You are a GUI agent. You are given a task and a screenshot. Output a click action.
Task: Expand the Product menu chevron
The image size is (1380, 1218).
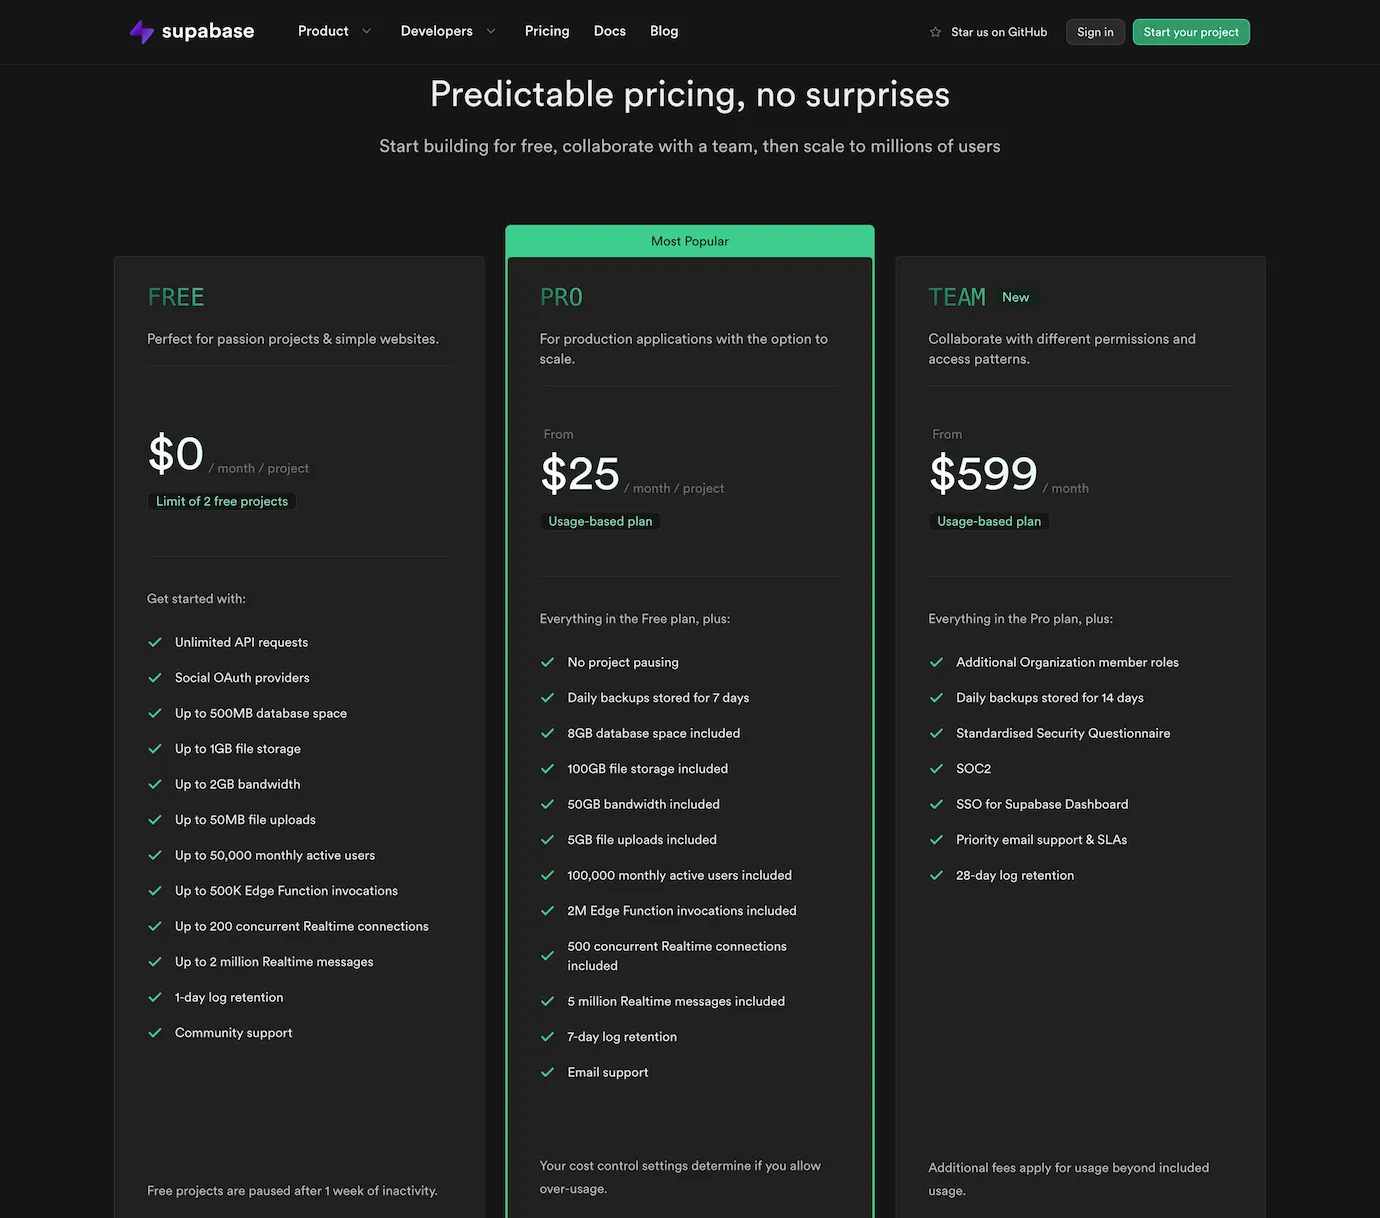click(366, 31)
